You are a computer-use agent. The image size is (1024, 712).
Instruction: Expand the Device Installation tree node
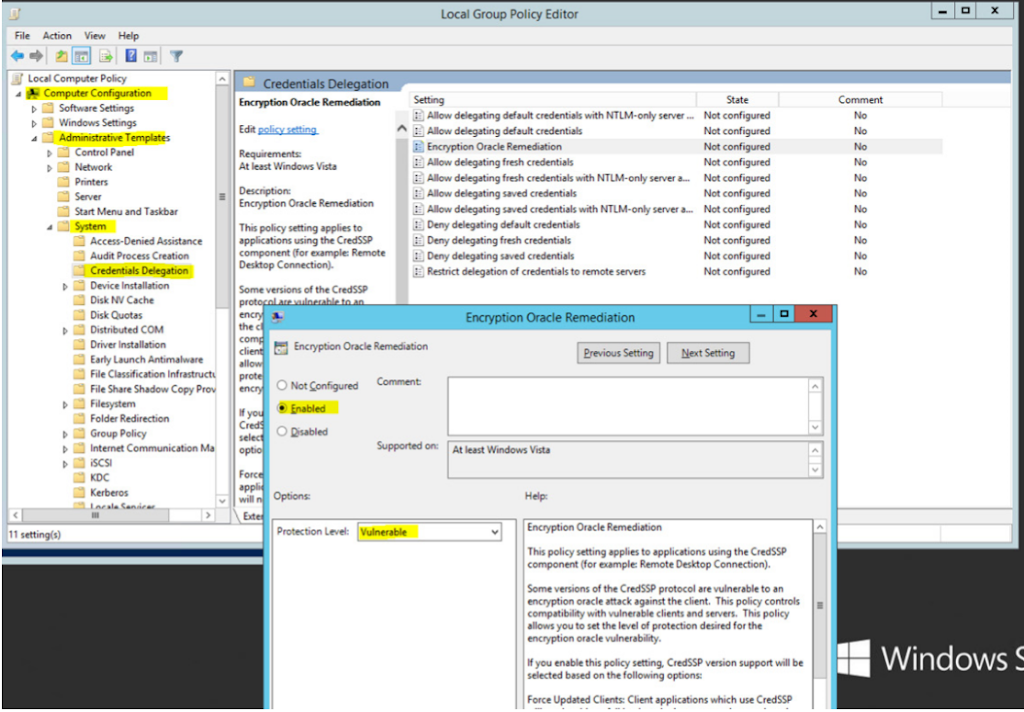65,286
